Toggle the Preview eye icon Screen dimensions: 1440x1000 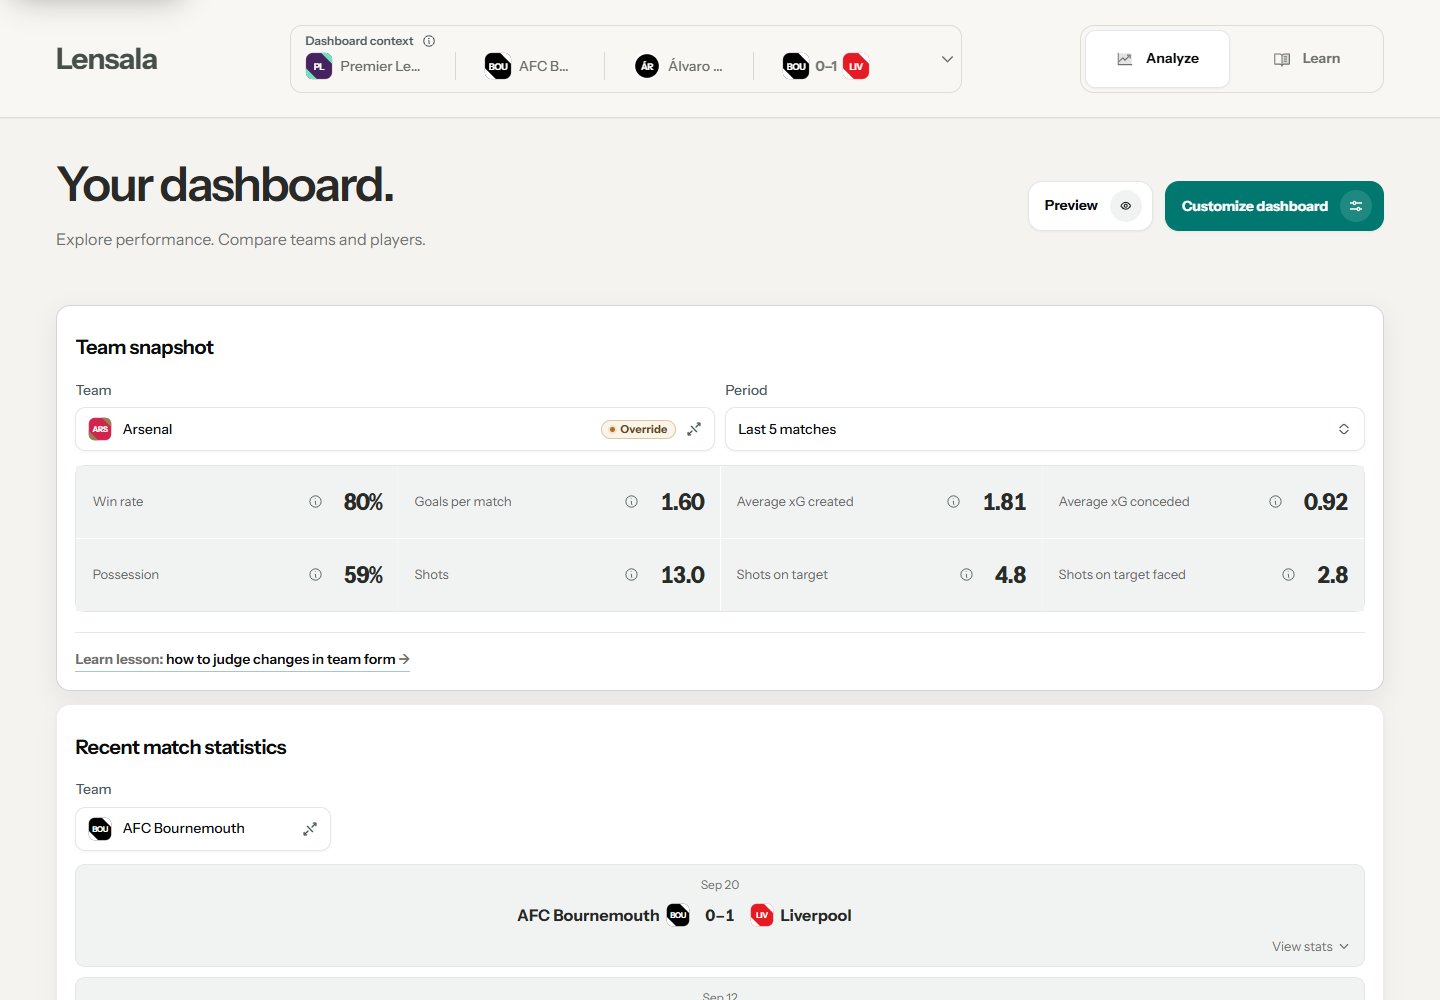[x=1126, y=206]
